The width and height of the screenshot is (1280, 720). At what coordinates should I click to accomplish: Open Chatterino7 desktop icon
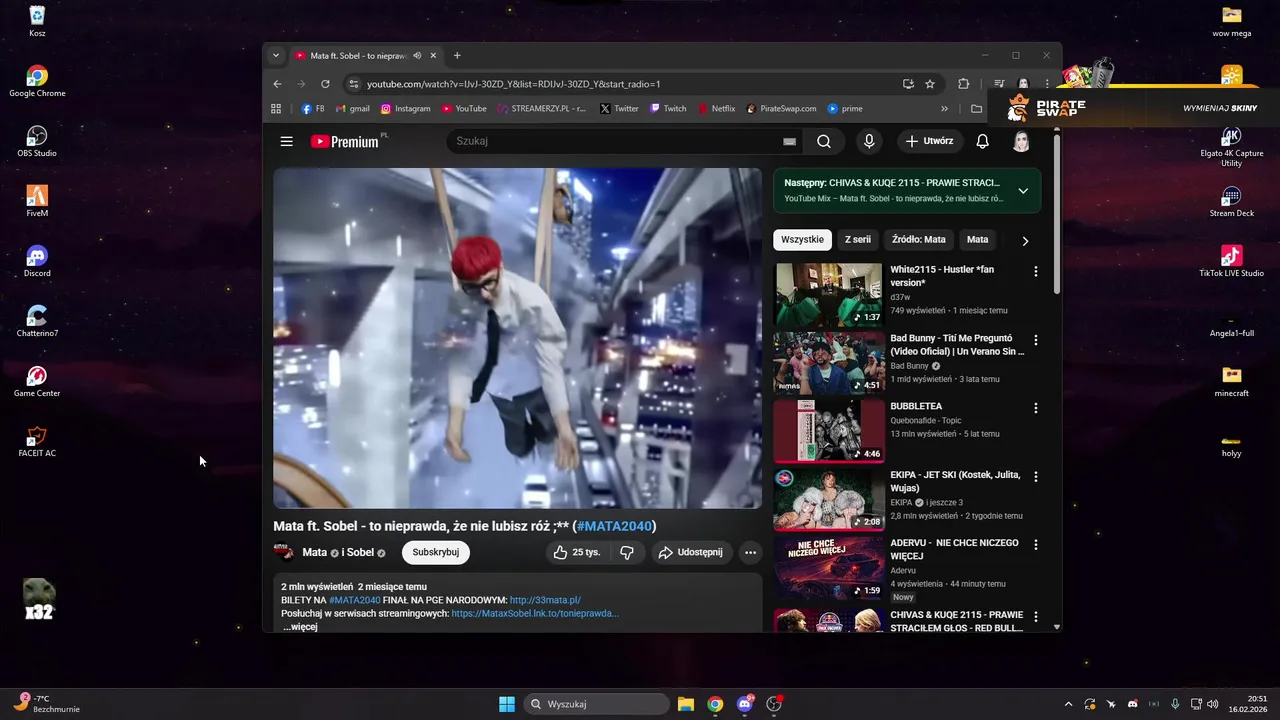[37, 321]
